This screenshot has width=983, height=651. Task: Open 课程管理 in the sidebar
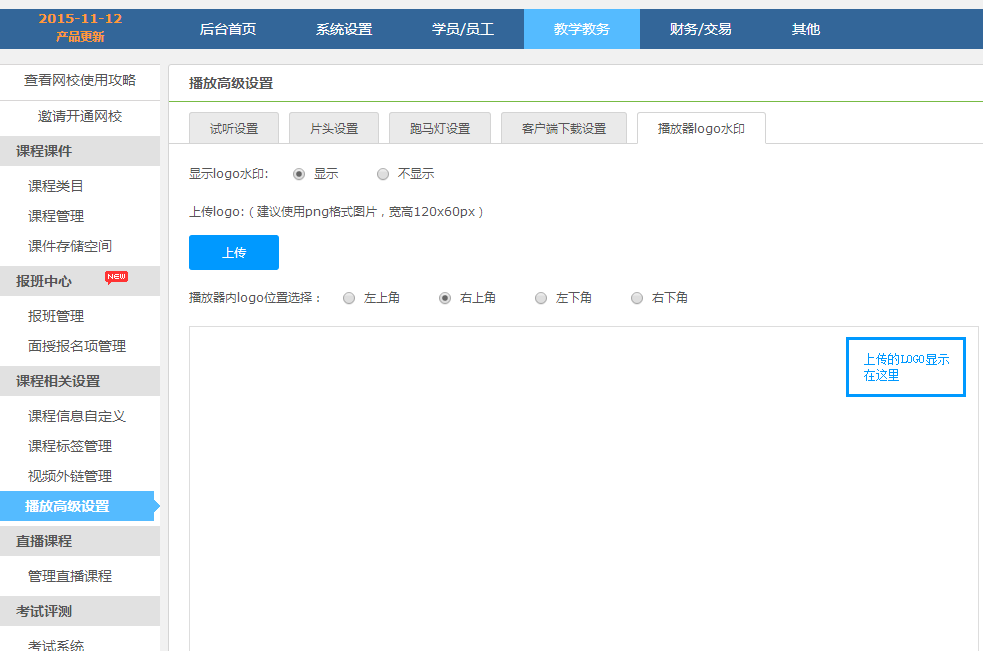[56, 216]
